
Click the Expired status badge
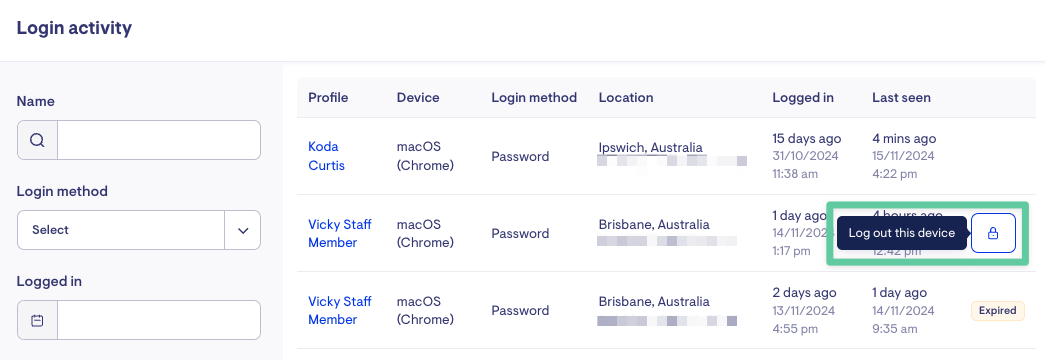click(998, 311)
